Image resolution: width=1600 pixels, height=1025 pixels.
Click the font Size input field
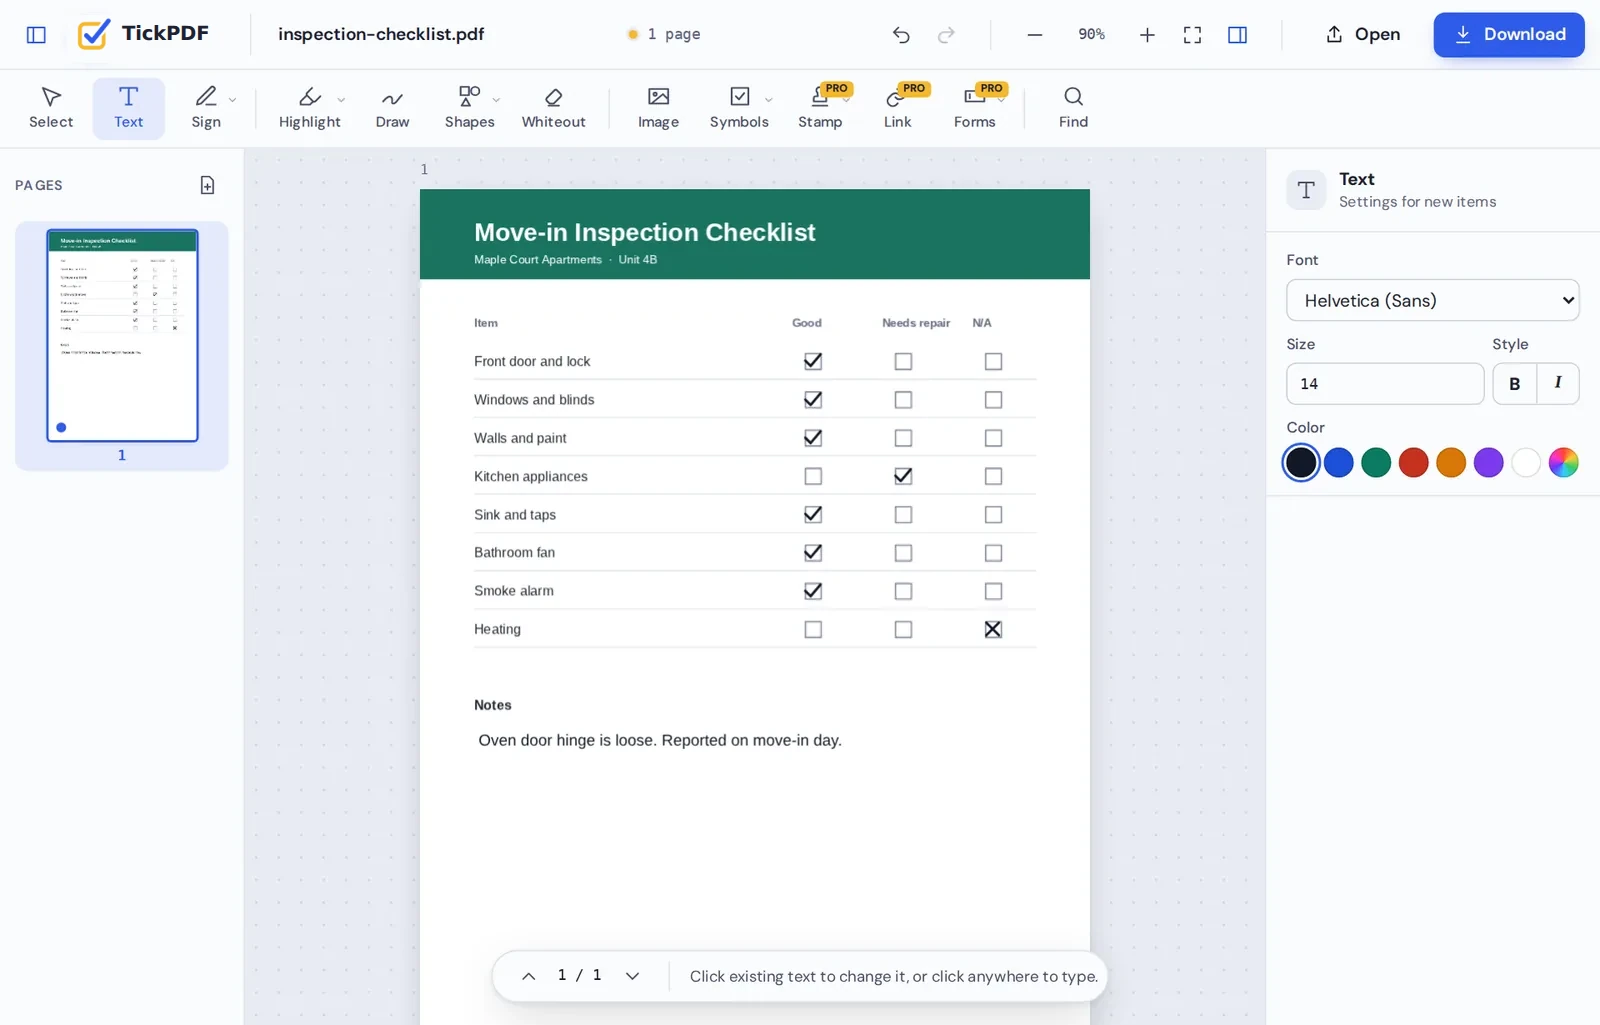click(1385, 384)
